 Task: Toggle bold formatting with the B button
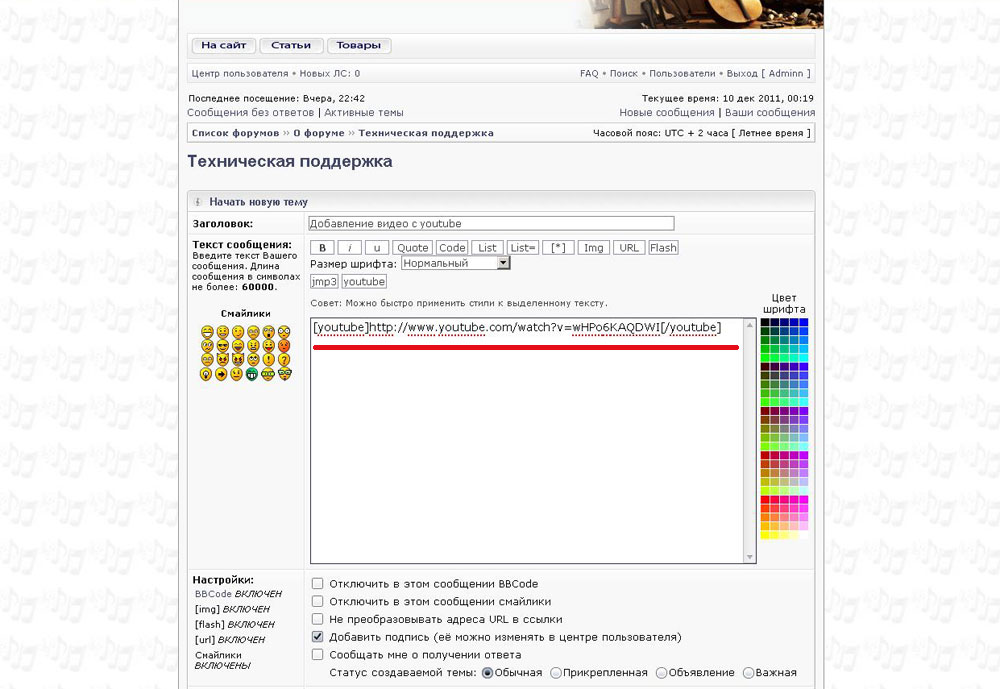coord(321,248)
